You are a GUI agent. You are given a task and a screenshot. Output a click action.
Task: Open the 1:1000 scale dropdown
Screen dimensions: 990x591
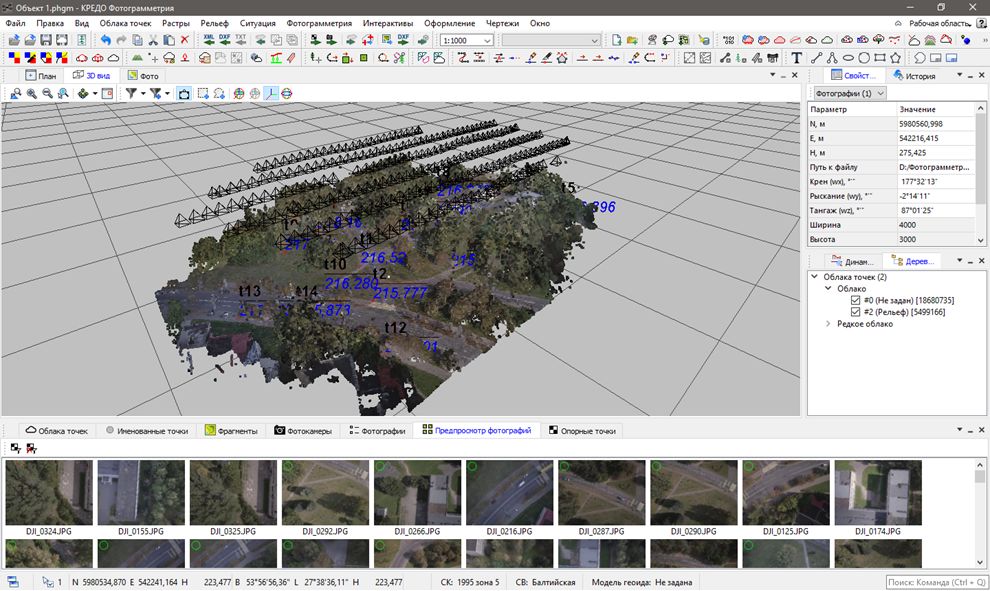point(487,40)
